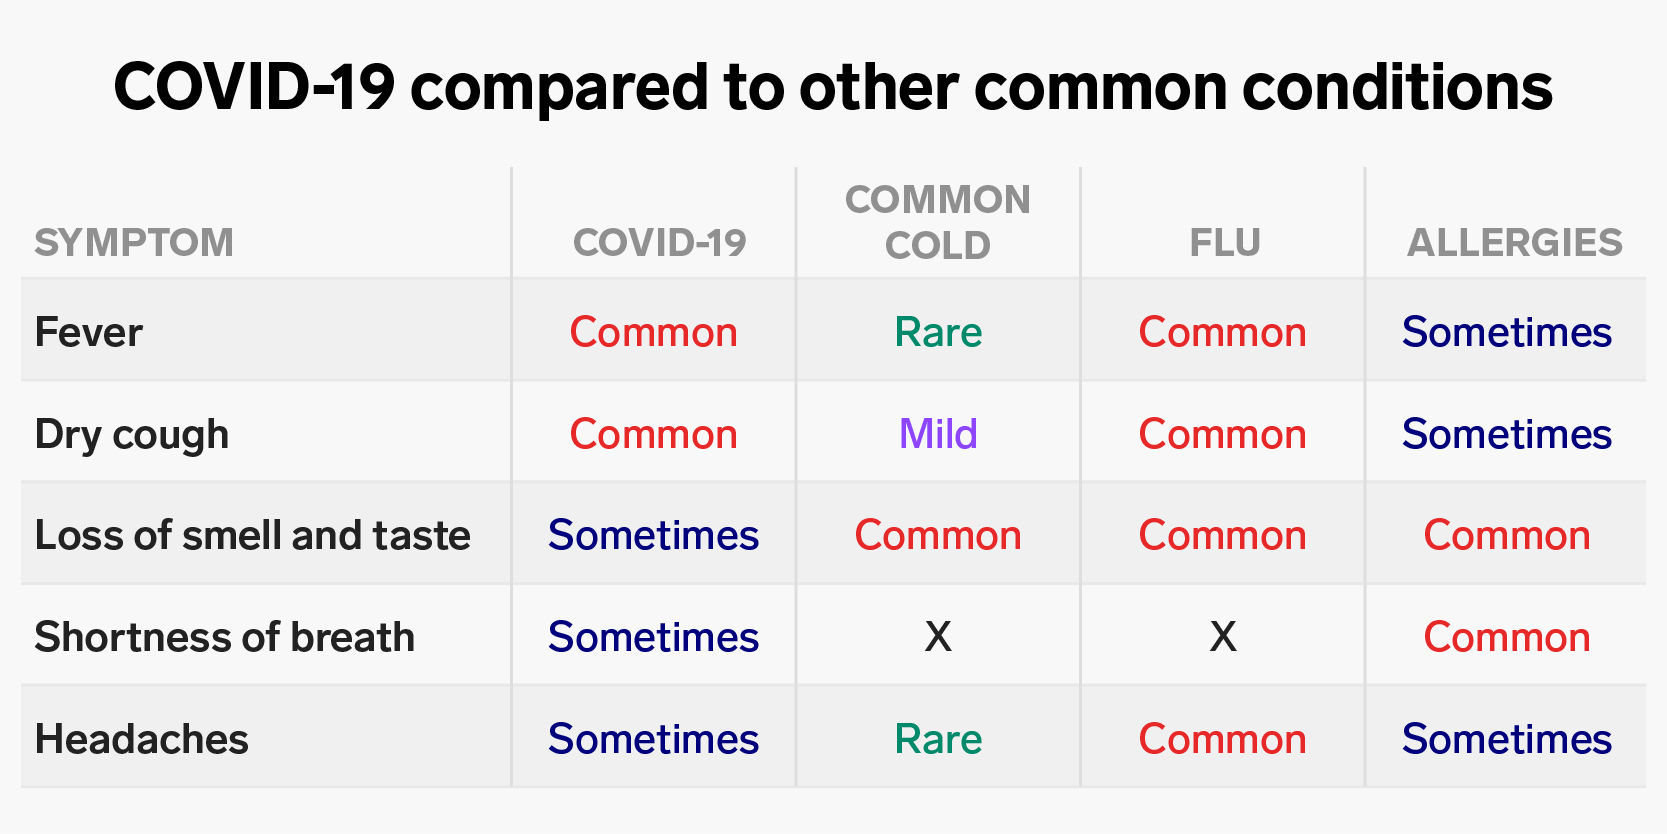The height and width of the screenshot is (834, 1667).
Task: Click the chart title heading
Action: pos(833,87)
